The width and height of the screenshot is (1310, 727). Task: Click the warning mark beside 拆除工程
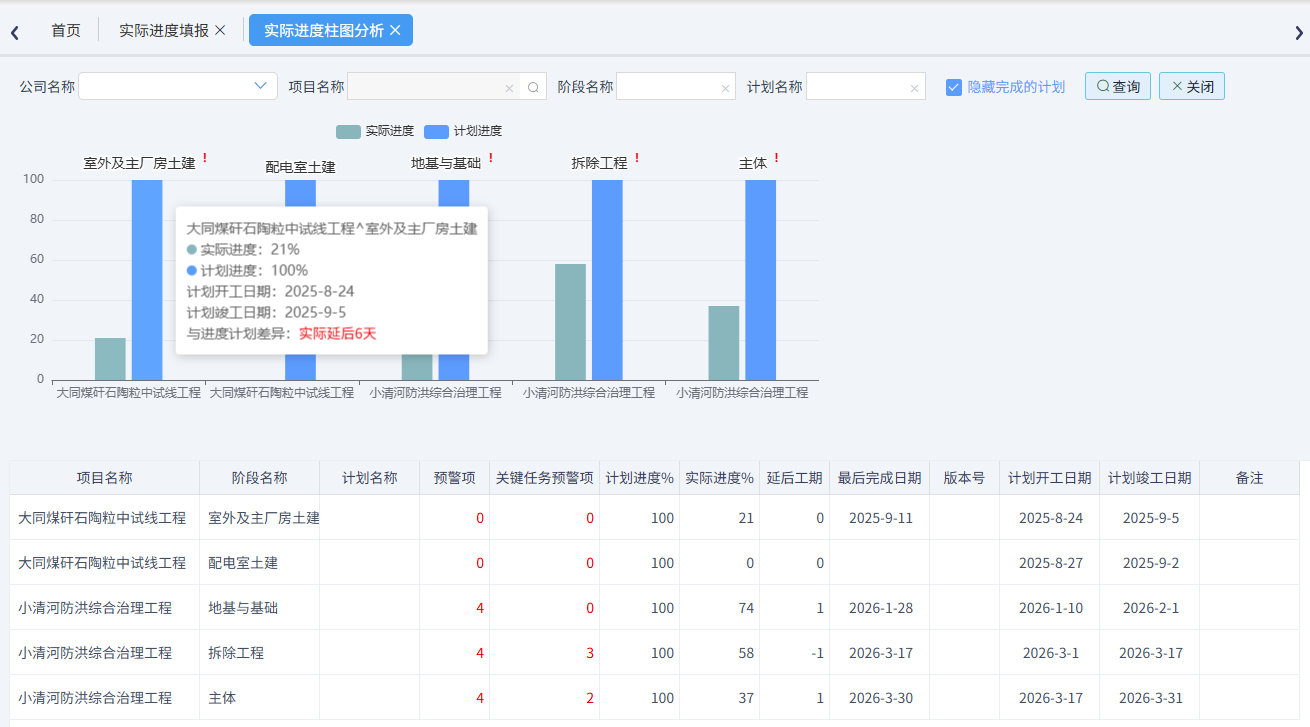[636, 159]
